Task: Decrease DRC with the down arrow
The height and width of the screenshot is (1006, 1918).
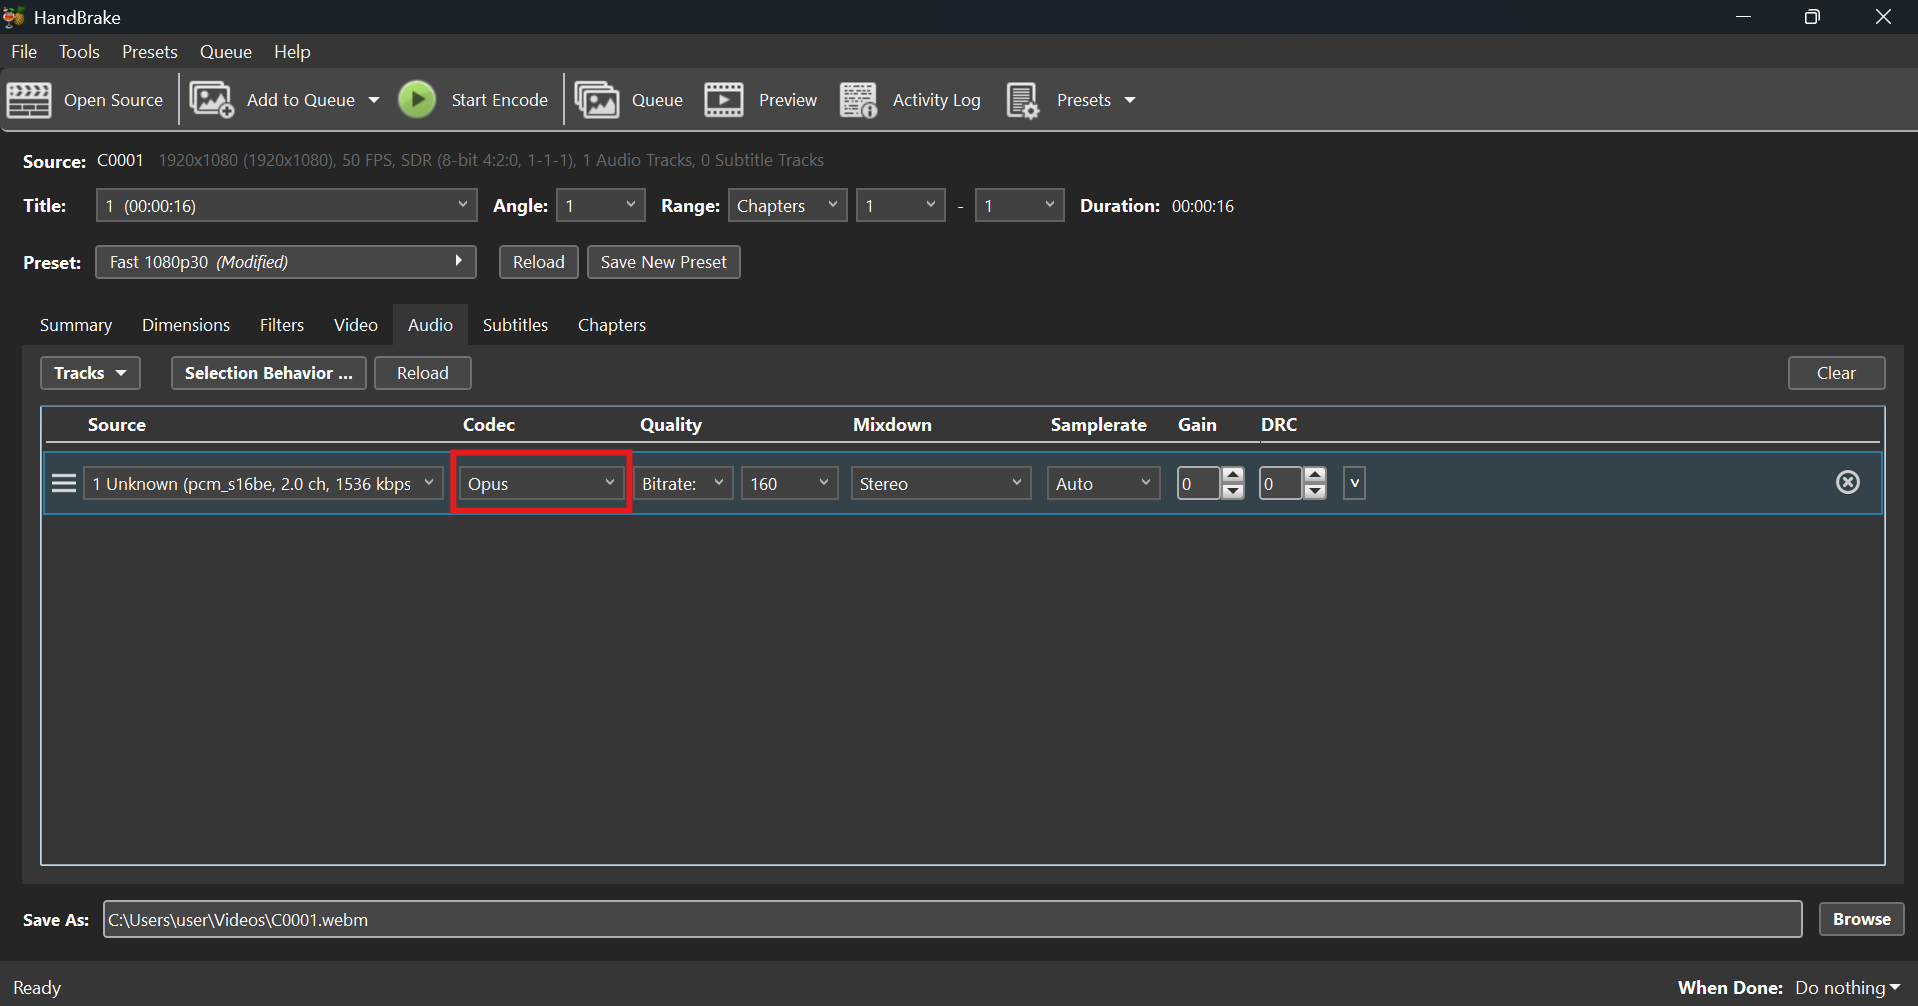Action: point(1315,491)
